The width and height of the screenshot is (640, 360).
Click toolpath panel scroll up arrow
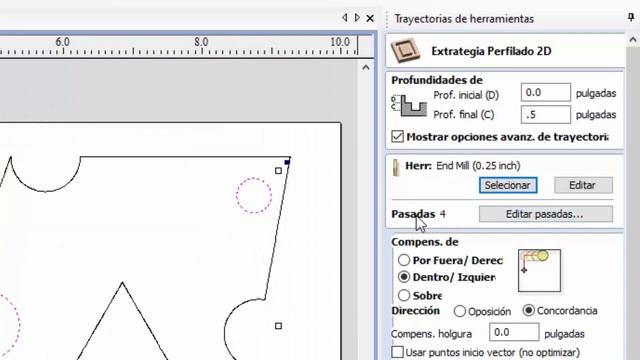pos(633,40)
